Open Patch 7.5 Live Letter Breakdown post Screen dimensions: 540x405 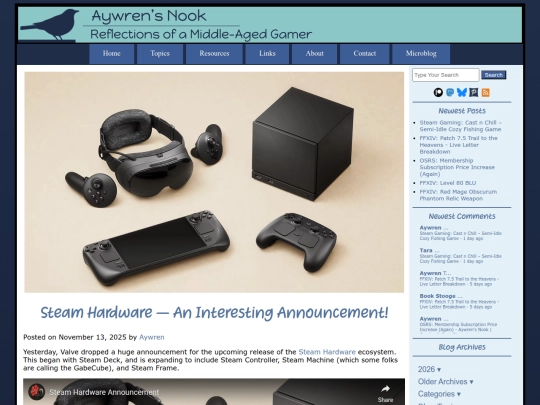(458, 145)
